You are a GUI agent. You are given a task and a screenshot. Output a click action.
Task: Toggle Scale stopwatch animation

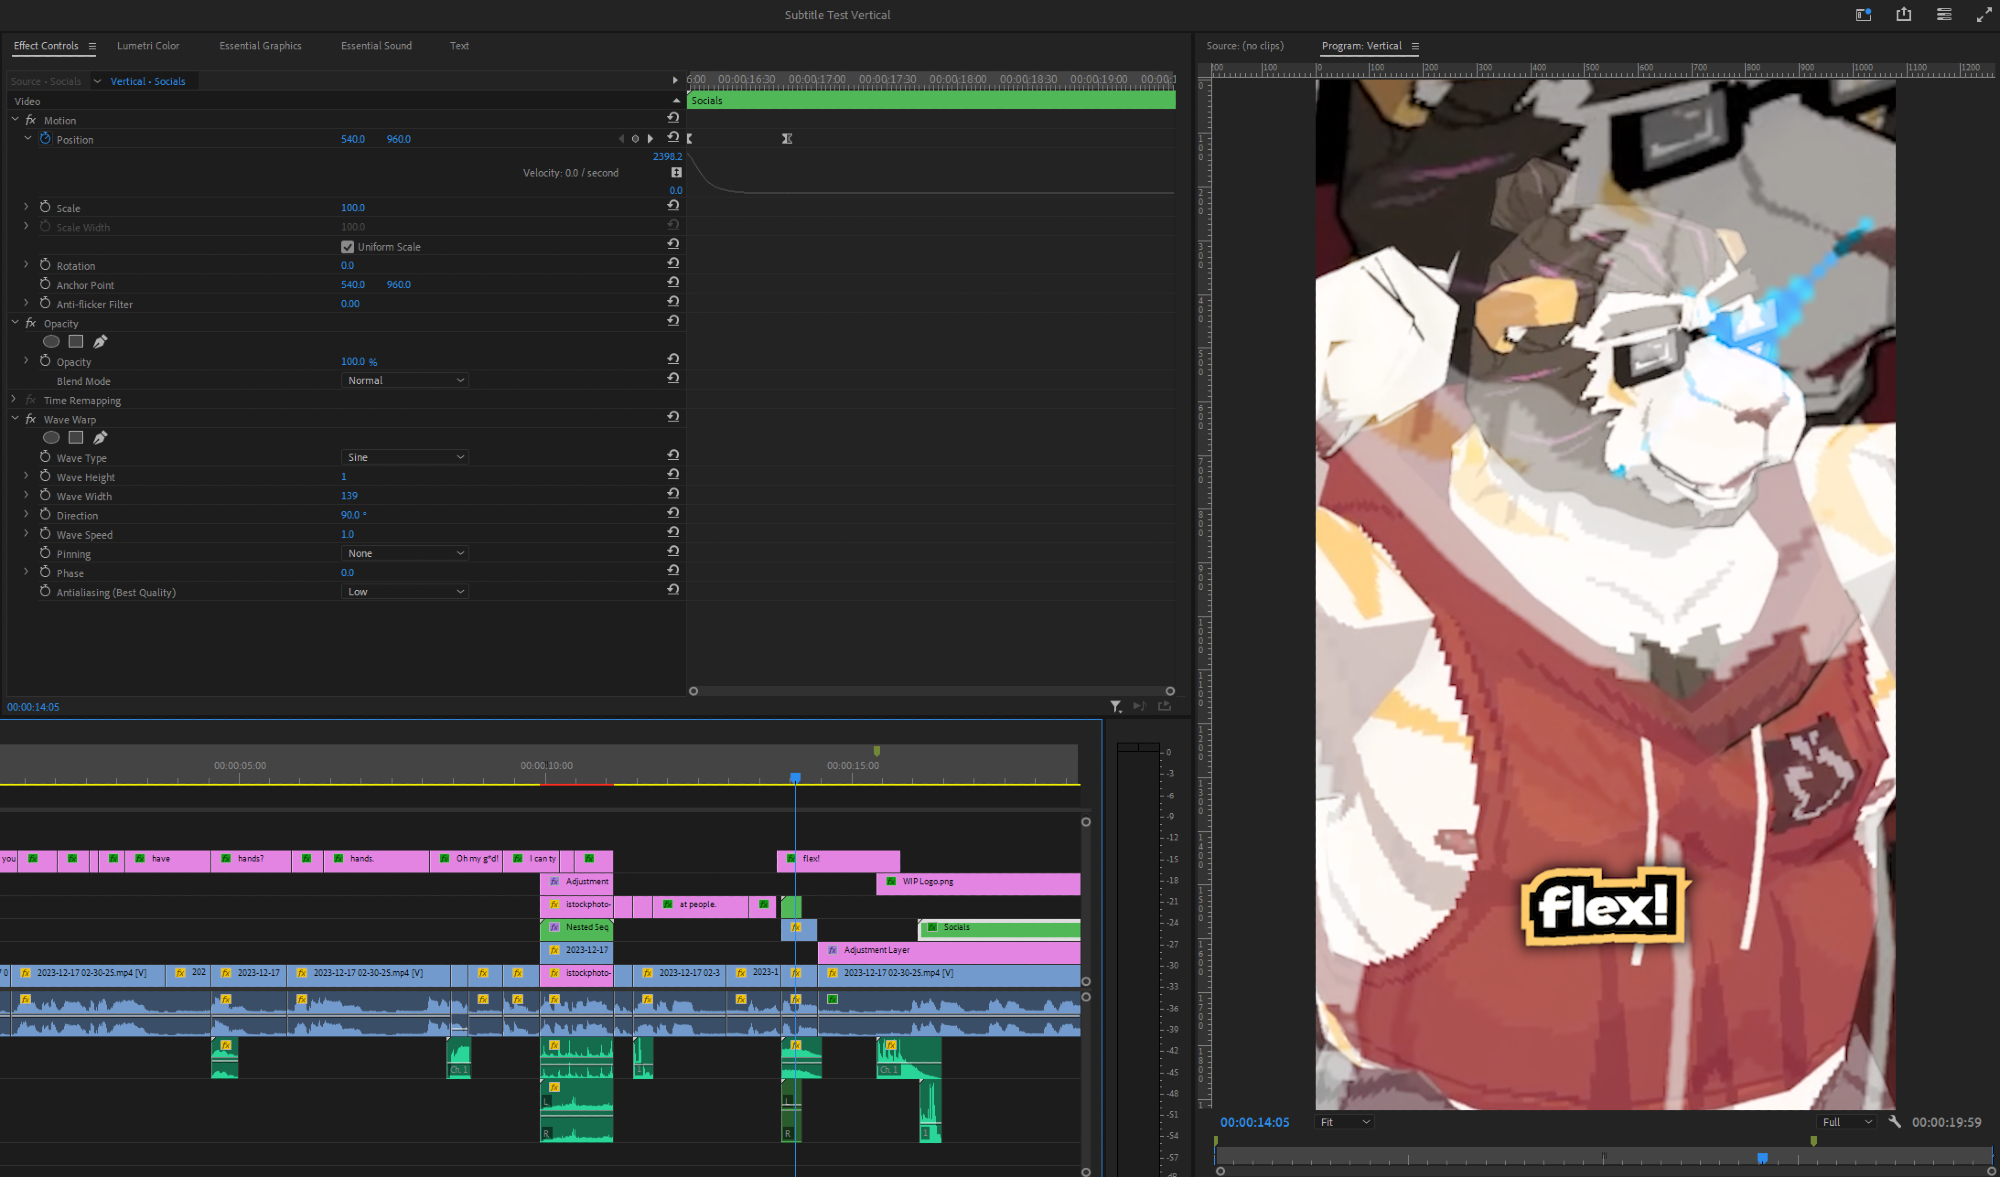pos(45,207)
